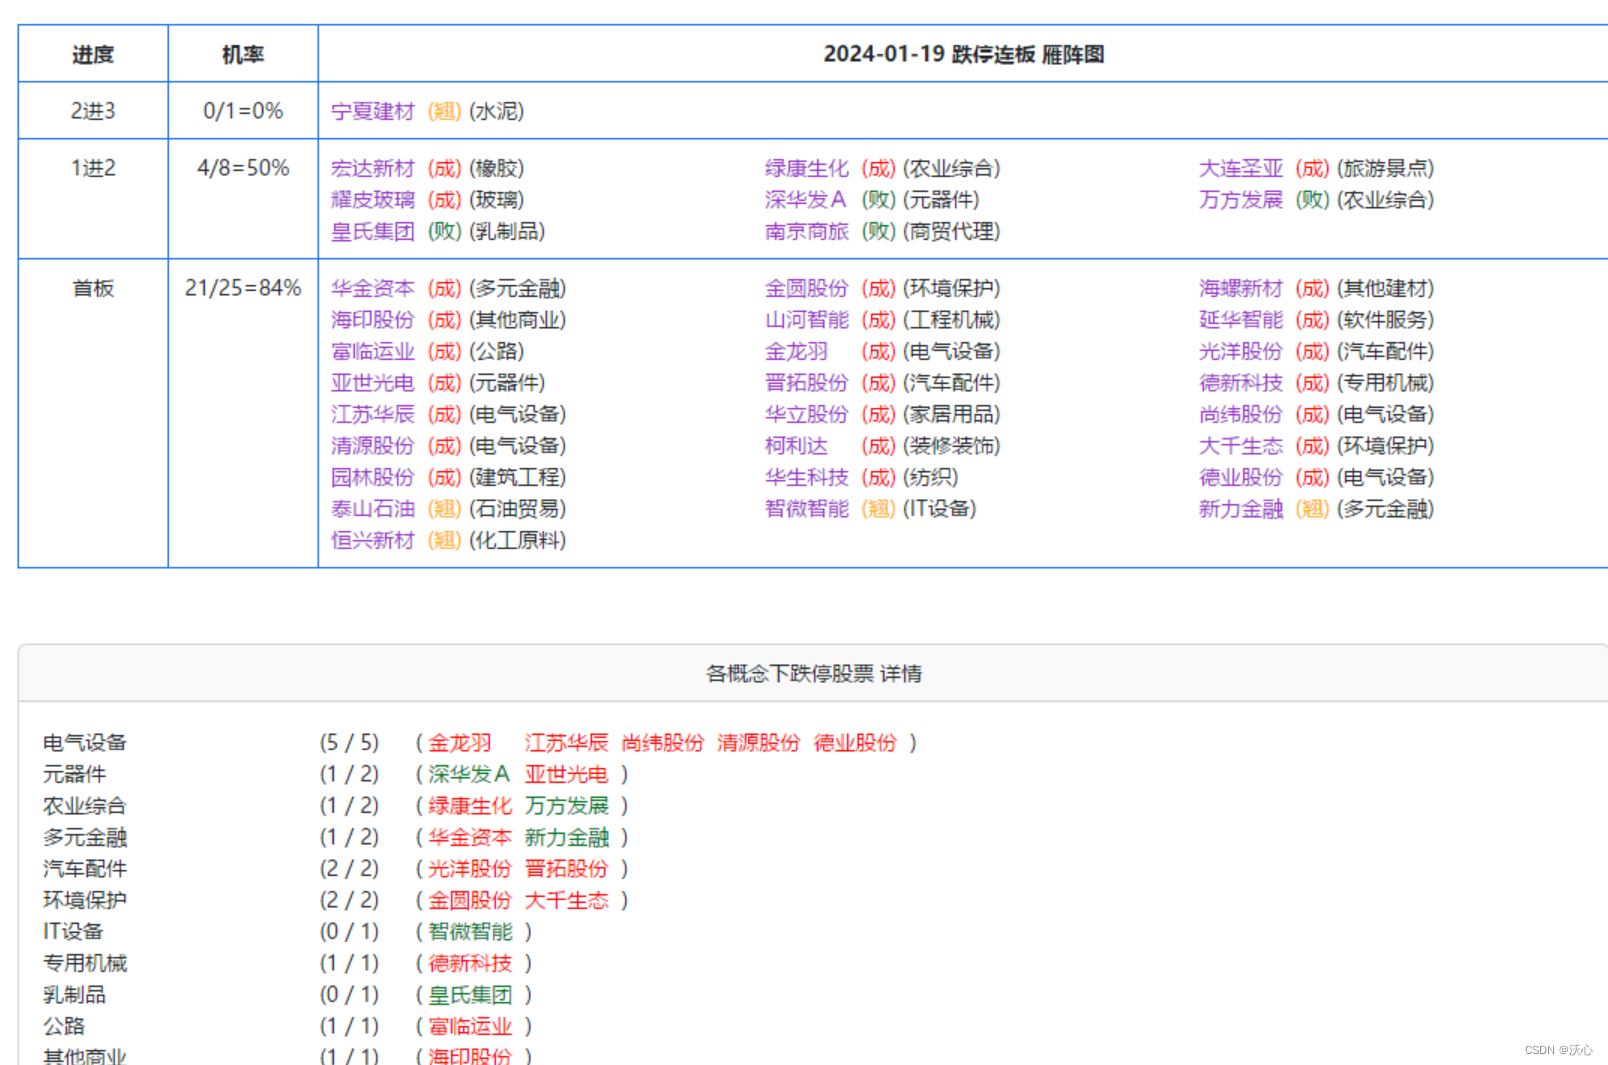Click 晋拓股份 in the 汽车配件 concept list
This screenshot has height=1065, width=1608.
tap(567, 868)
